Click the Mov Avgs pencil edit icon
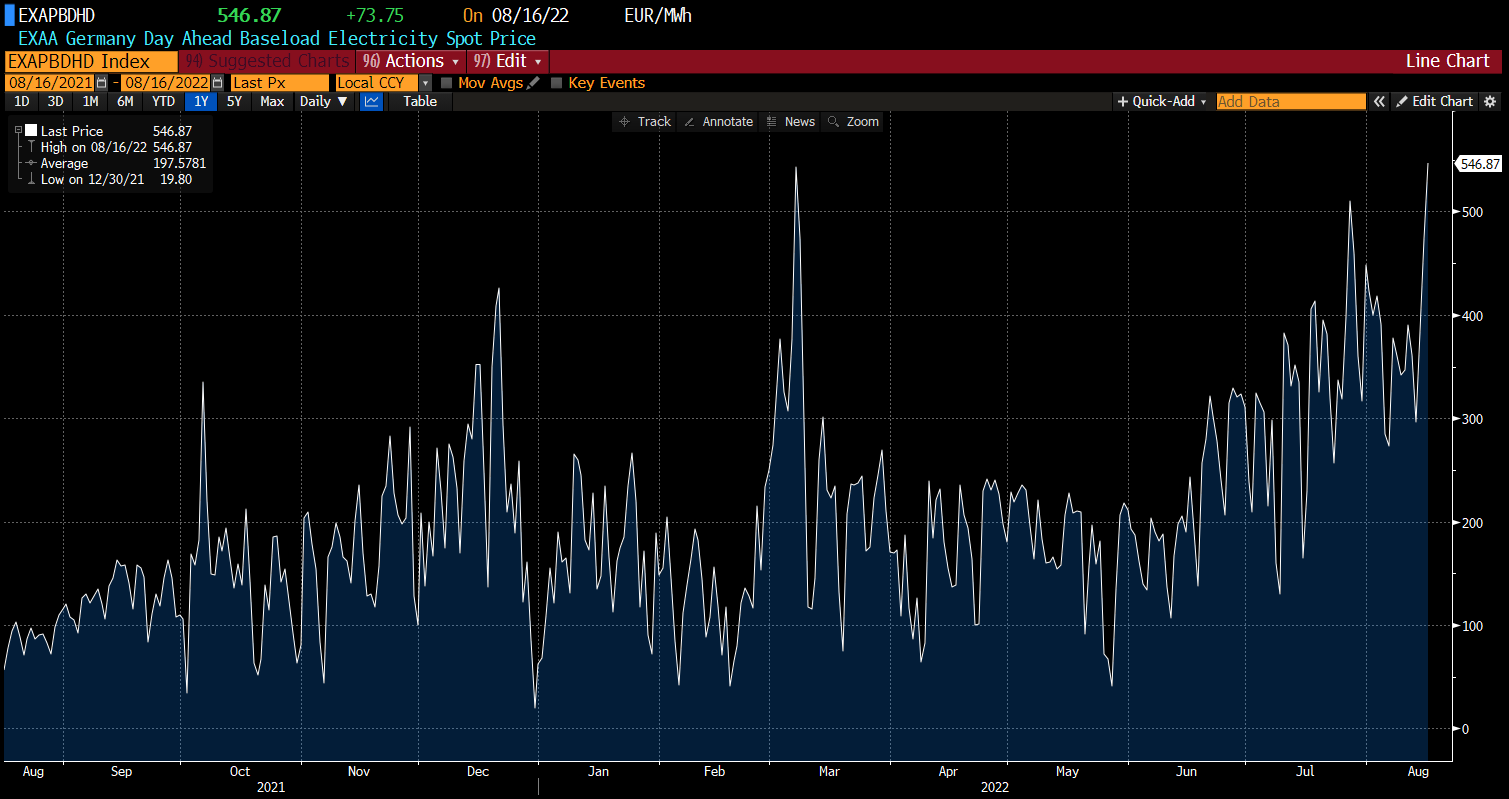Image resolution: width=1509 pixels, height=799 pixels. tap(533, 83)
